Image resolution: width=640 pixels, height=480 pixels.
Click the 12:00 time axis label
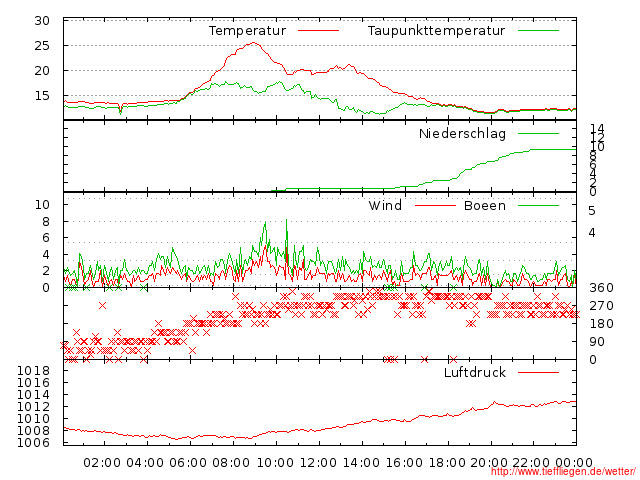click(x=318, y=463)
